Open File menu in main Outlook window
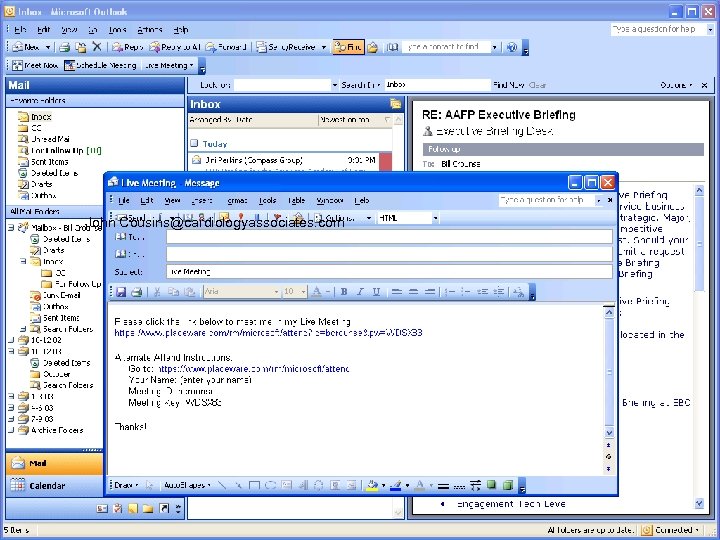 [x=20, y=30]
